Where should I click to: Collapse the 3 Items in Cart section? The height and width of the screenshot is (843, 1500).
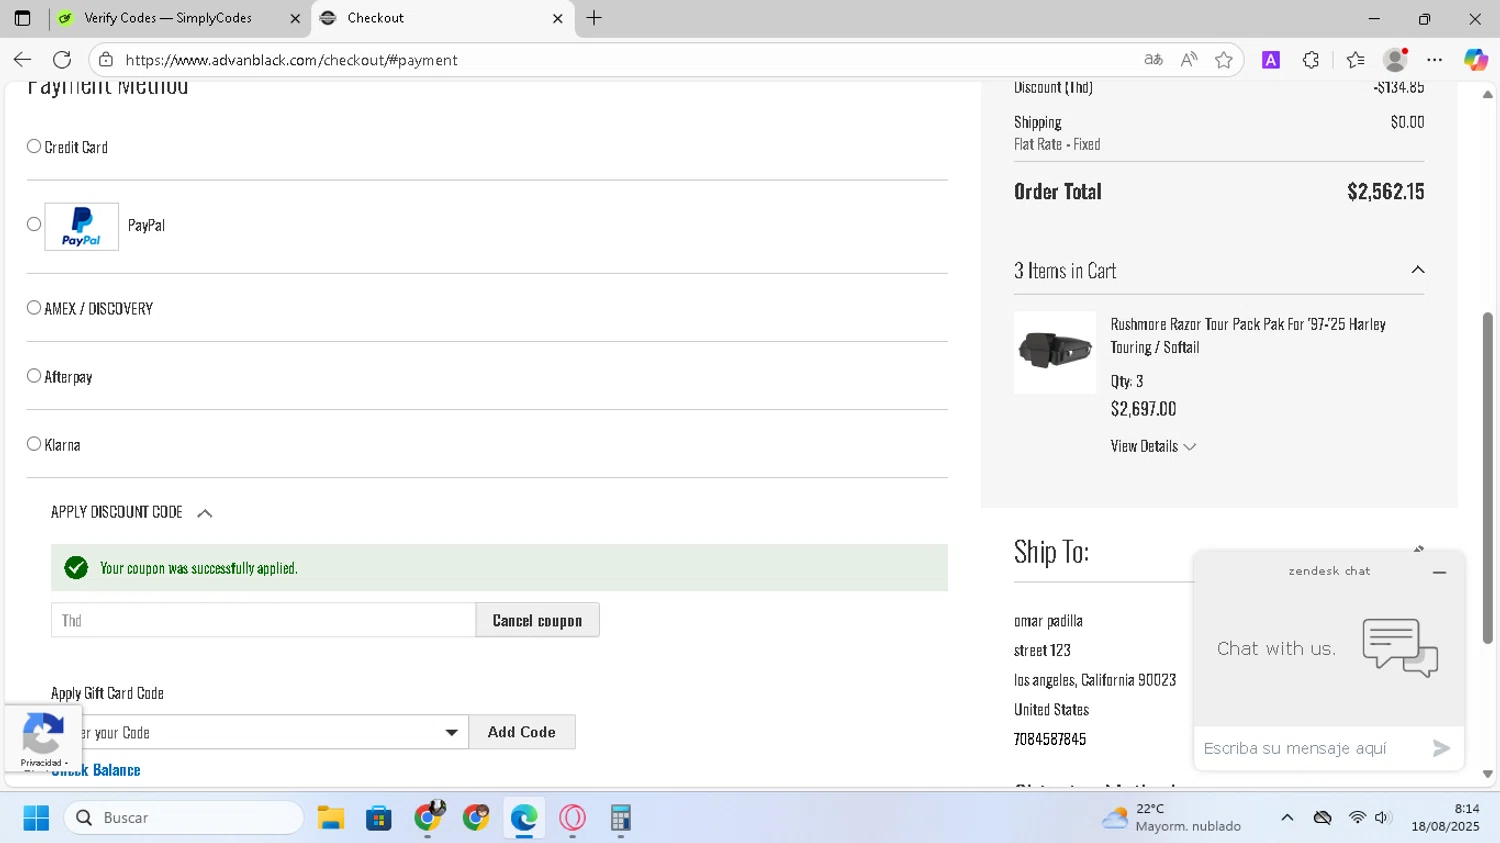click(x=1417, y=270)
